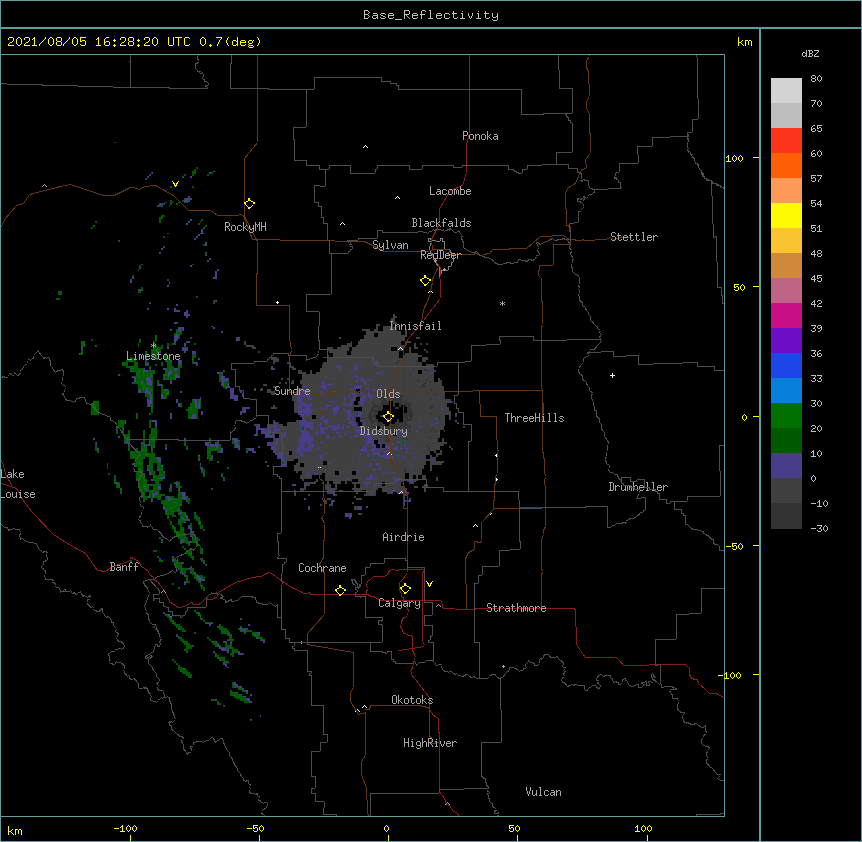Click the slate 10-0 dBZ legend band
Image resolution: width=862 pixels, height=842 pixels.
786,466
